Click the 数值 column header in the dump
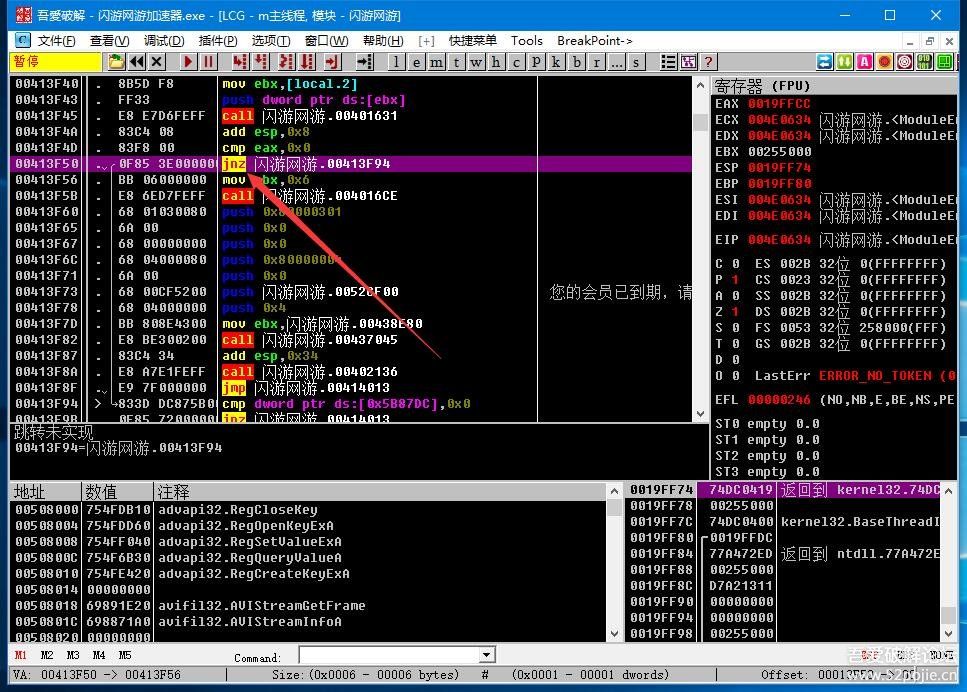This screenshot has height=692, width=967. pyautogui.click(x=117, y=492)
